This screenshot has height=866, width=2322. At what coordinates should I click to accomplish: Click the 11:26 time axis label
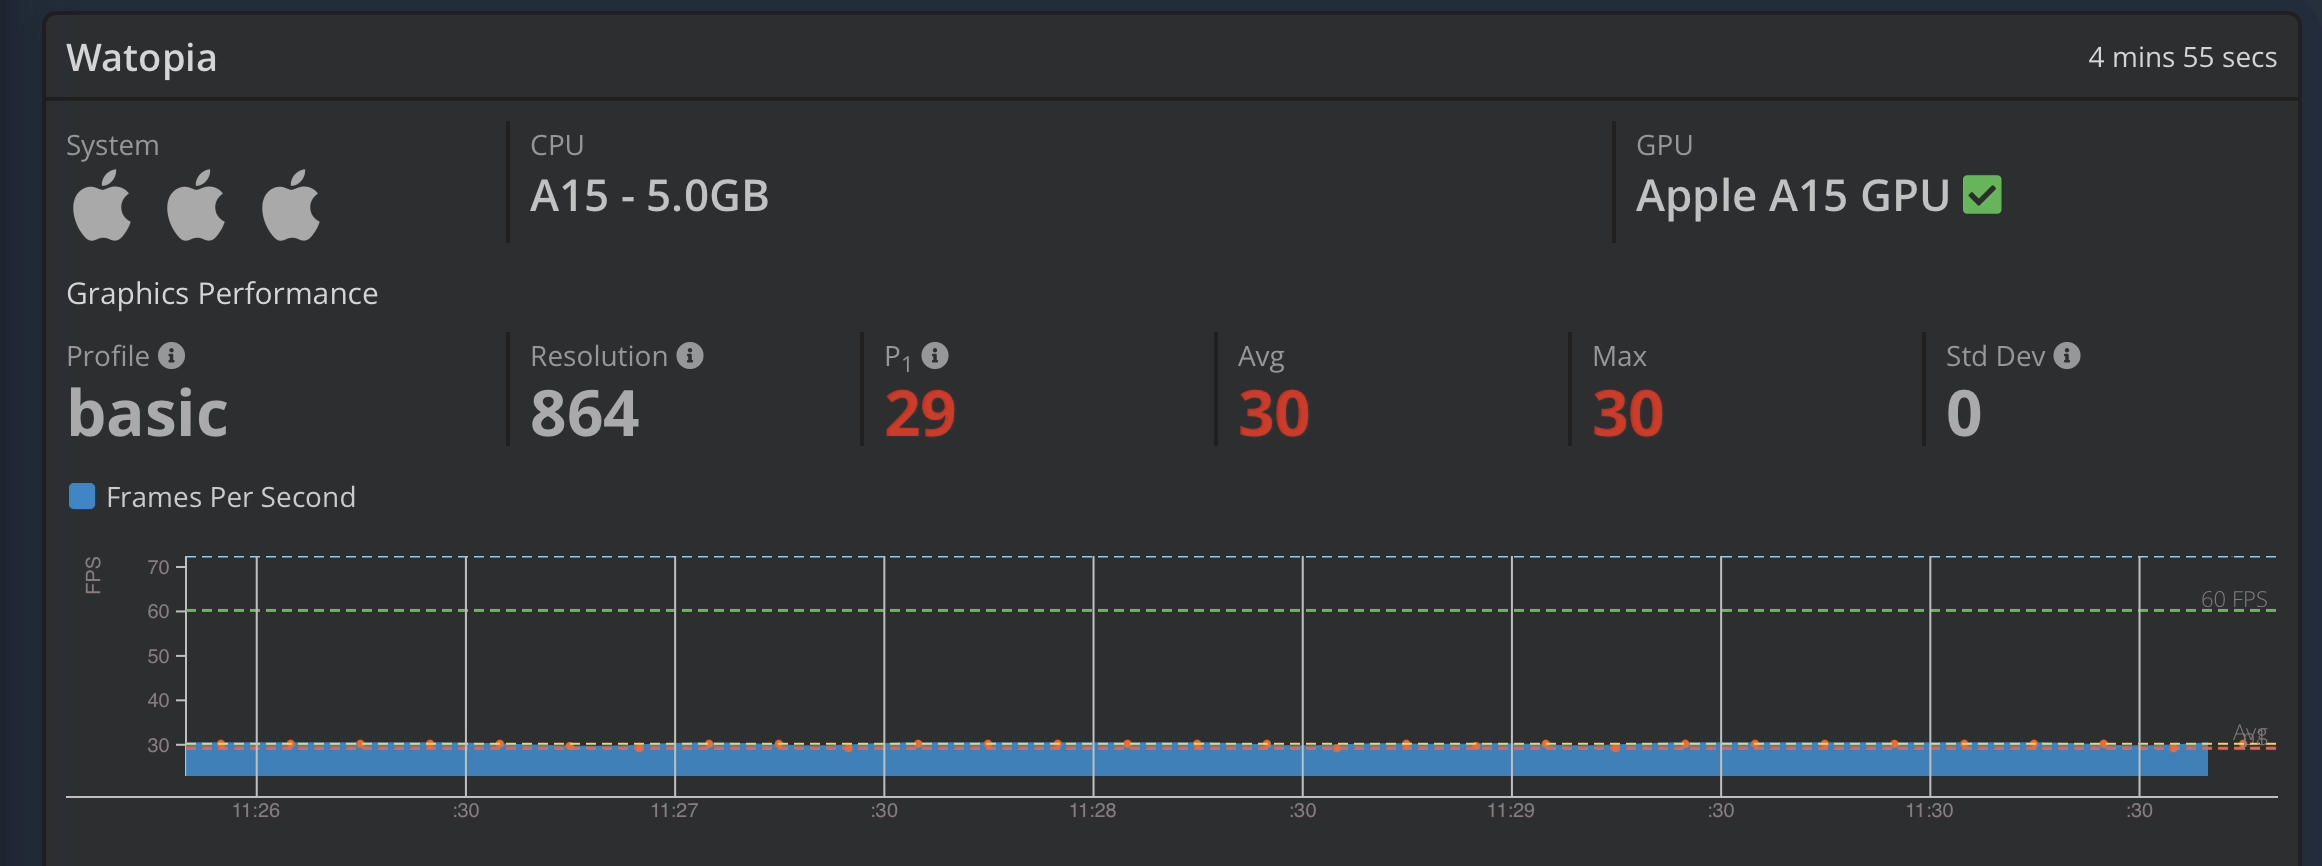256,810
